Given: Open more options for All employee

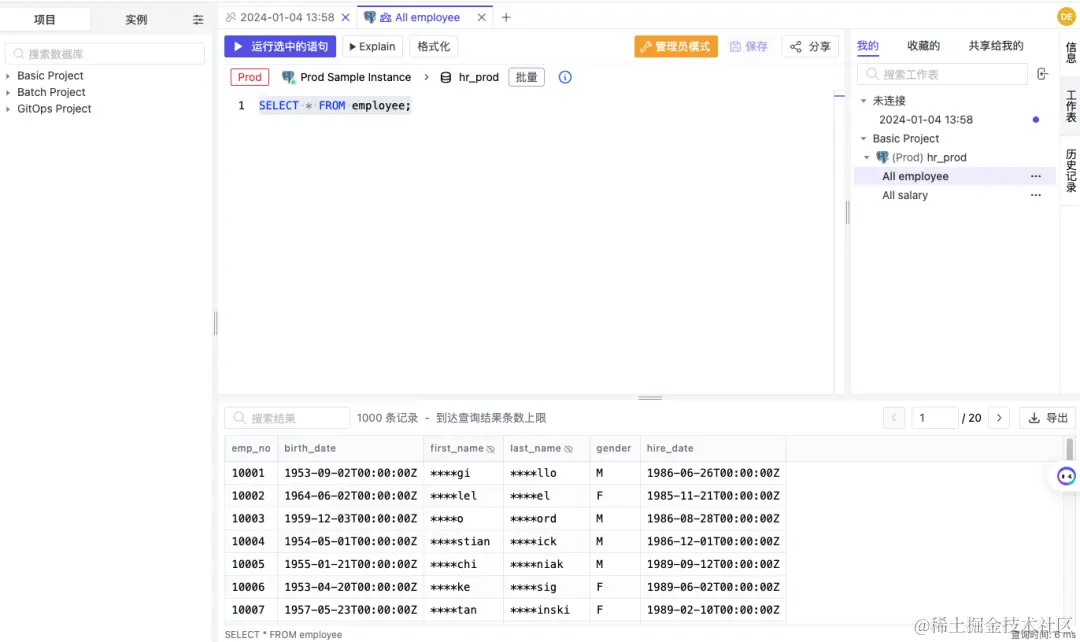Looking at the screenshot, I should click(x=1035, y=176).
